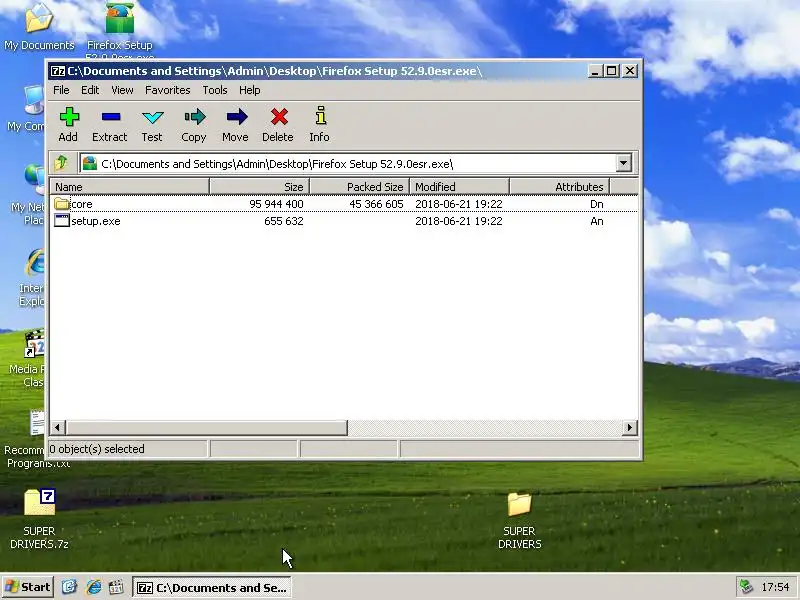Click the Move toolbar icon

coord(236,117)
